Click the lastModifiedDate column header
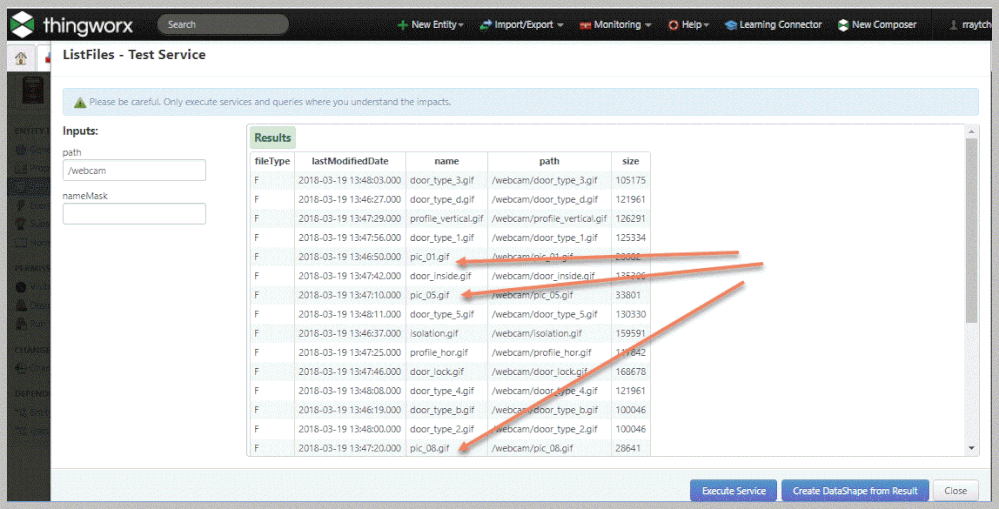The width and height of the screenshot is (999, 509). click(x=350, y=161)
